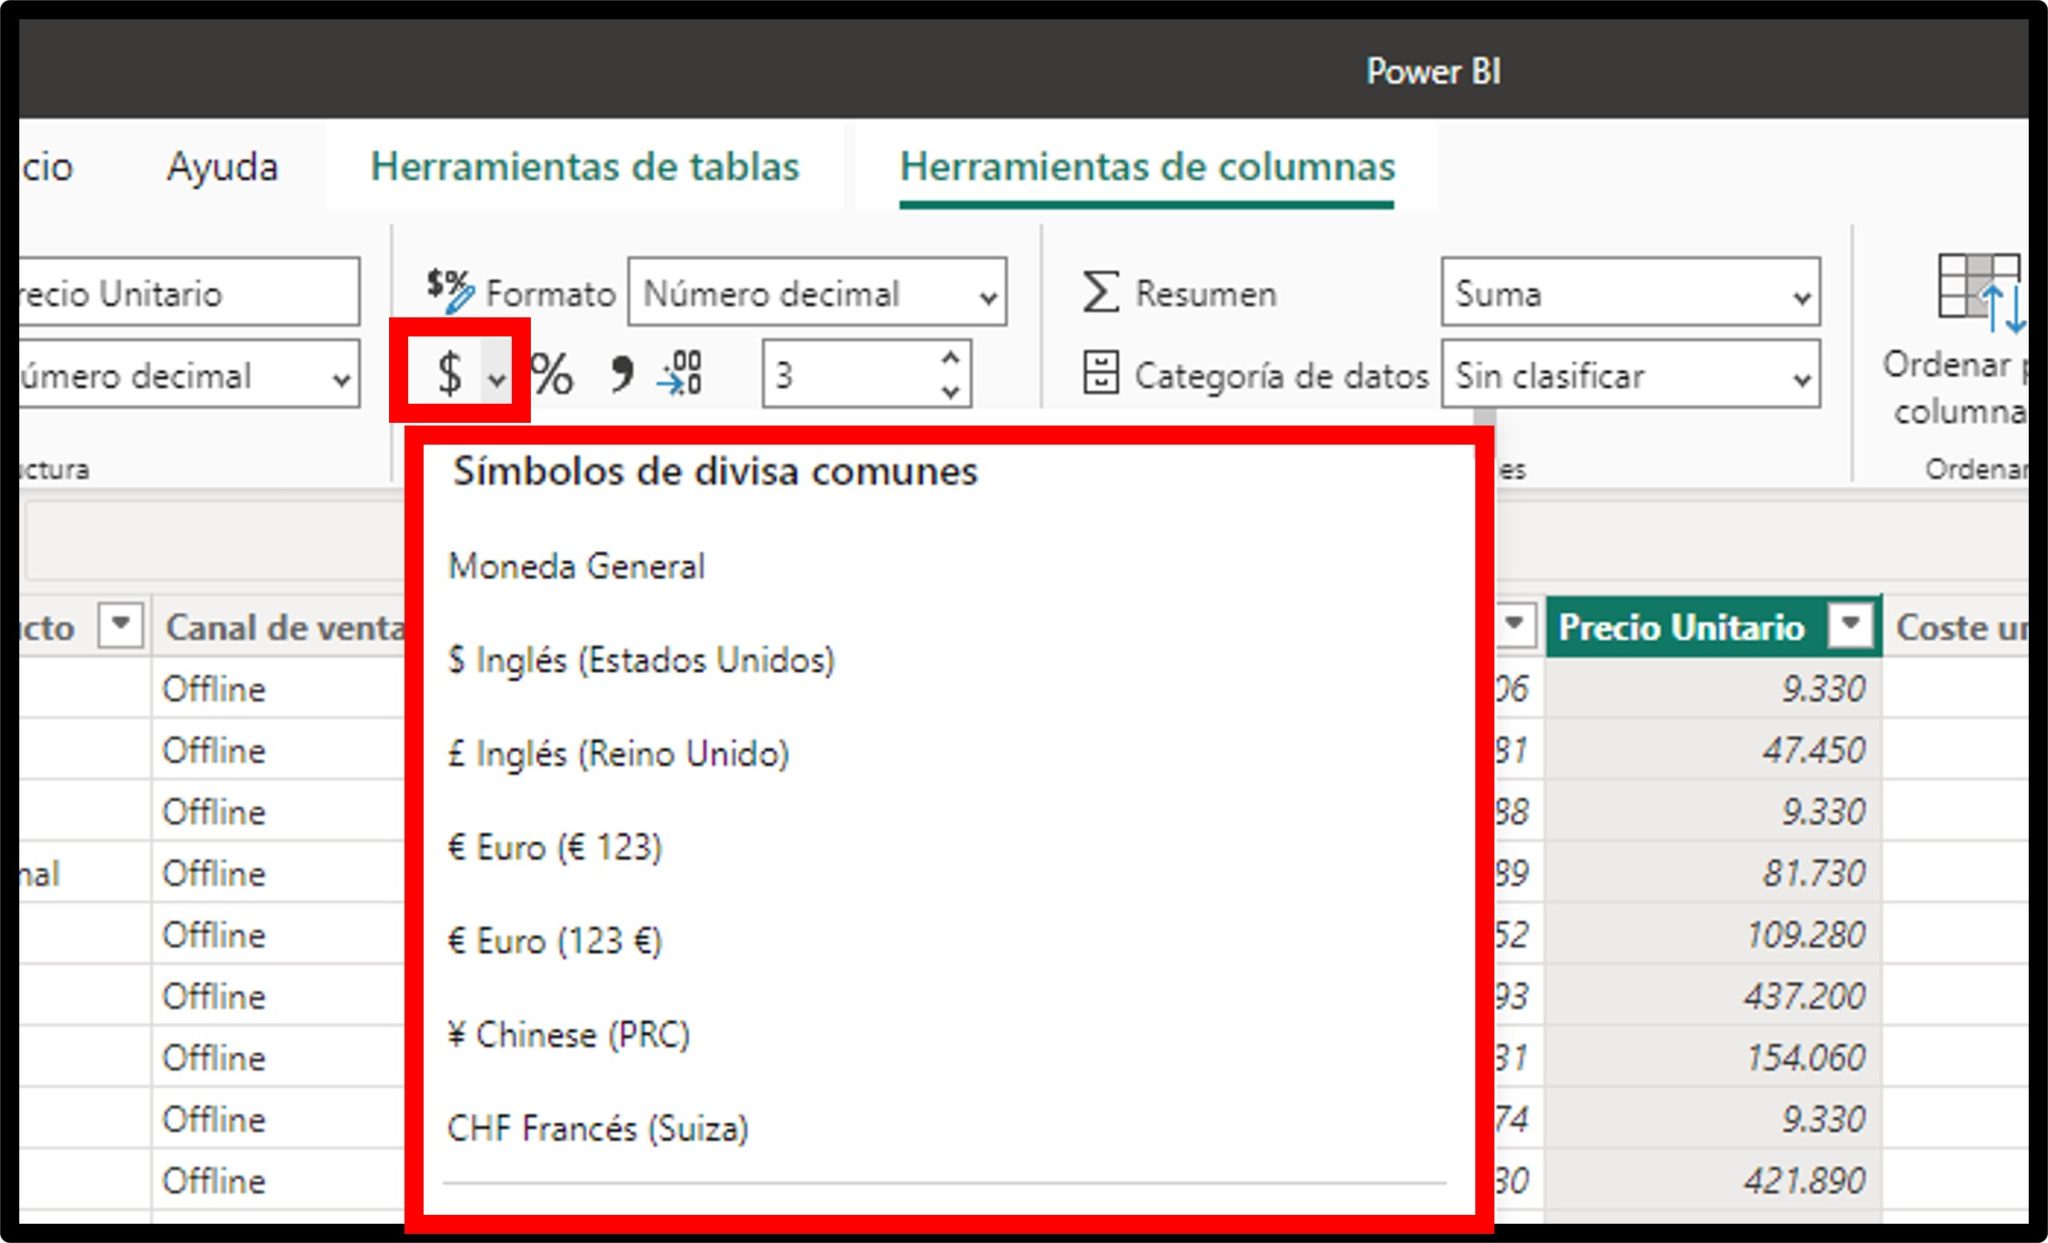Click the thousands separator comma icon
The height and width of the screenshot is (1243, 2048).
[x=620, y=374]
